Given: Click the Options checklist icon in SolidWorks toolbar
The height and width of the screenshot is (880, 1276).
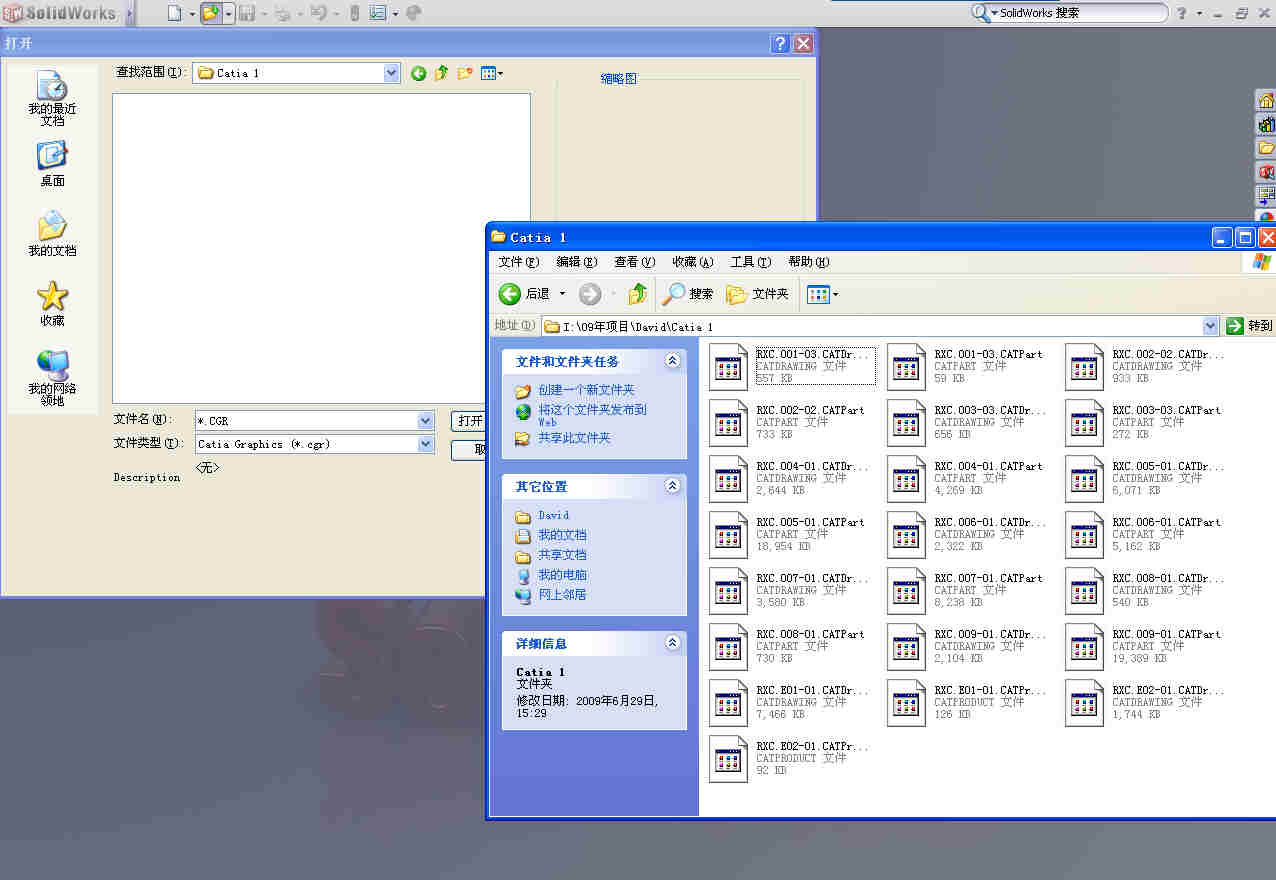Looking at the screenshot, I should click(378, 13).
